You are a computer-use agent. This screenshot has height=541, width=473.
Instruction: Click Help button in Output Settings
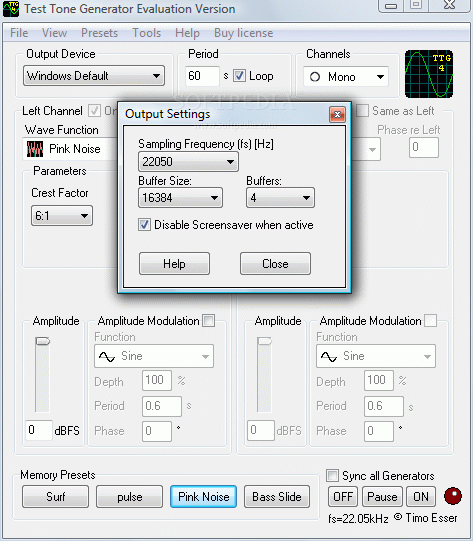[174, 264]
